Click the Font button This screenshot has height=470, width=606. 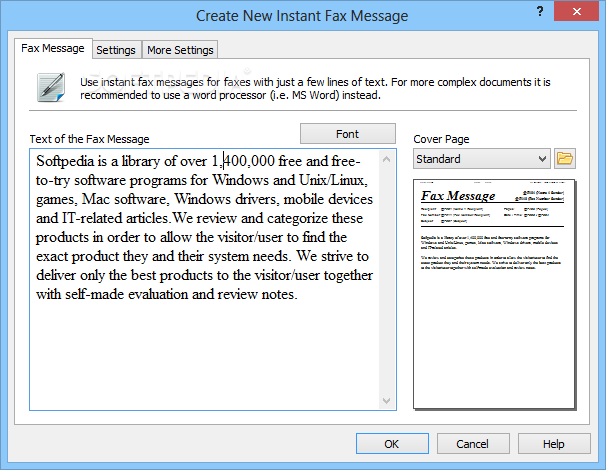point(347,134)
